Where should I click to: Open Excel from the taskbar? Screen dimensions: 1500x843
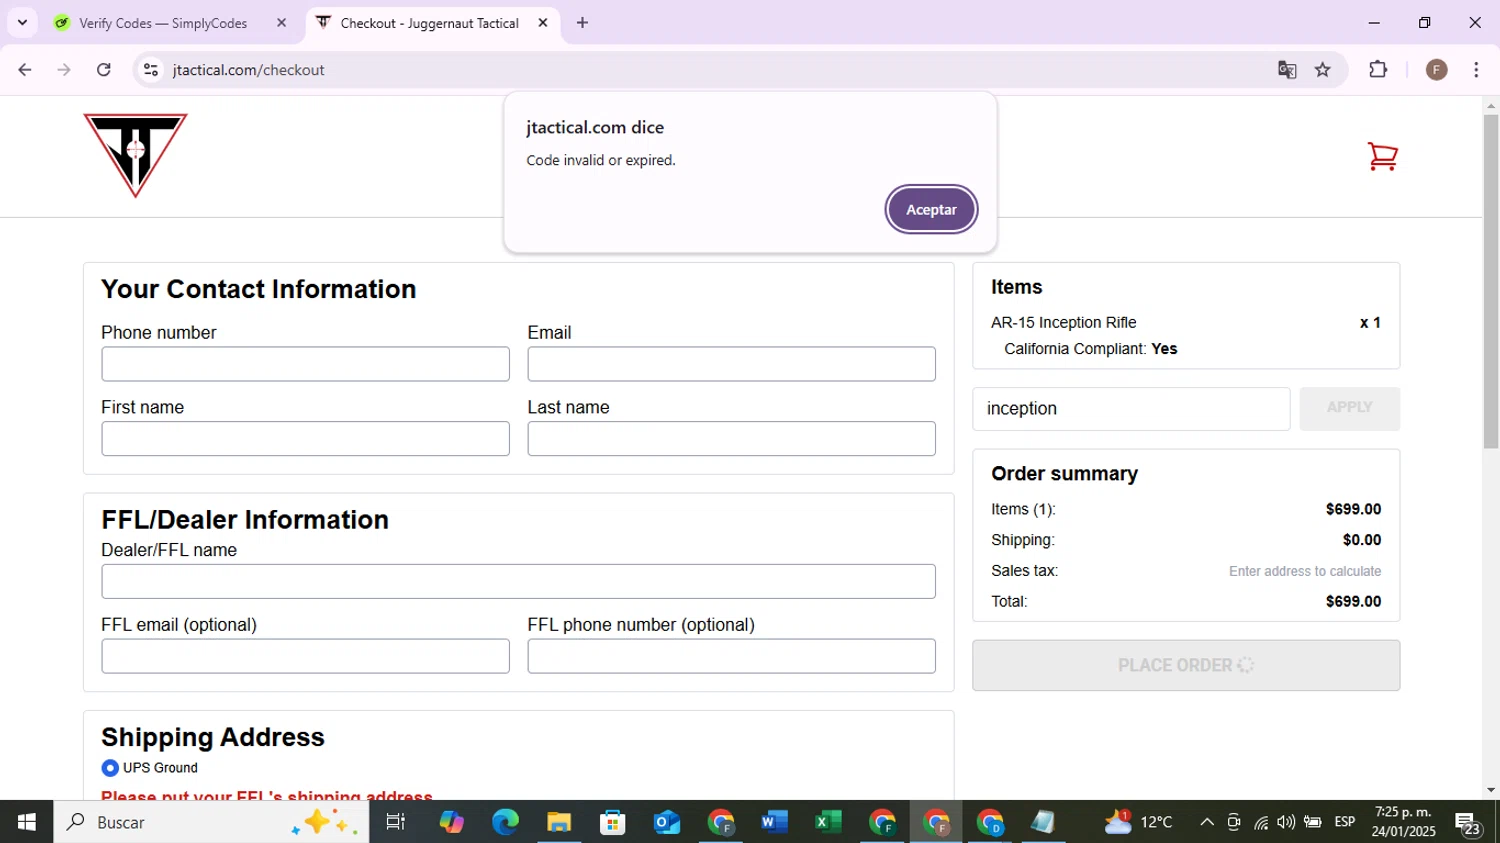coord(828,822)
